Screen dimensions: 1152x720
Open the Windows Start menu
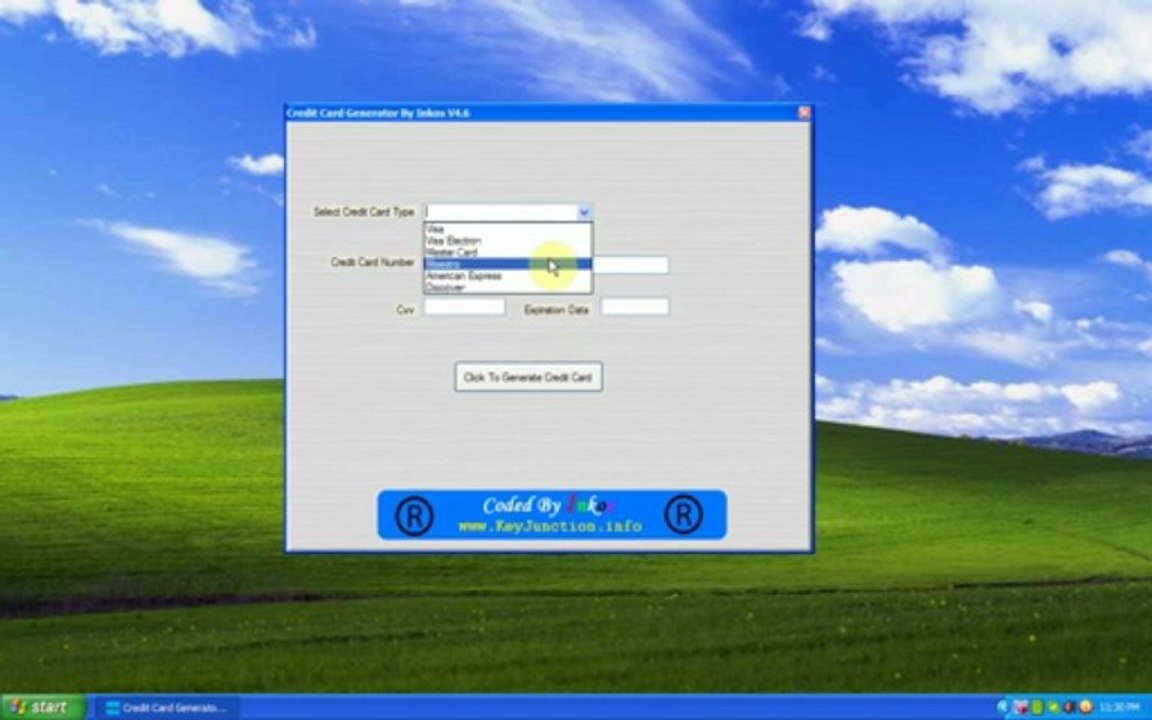pos(43,708)
